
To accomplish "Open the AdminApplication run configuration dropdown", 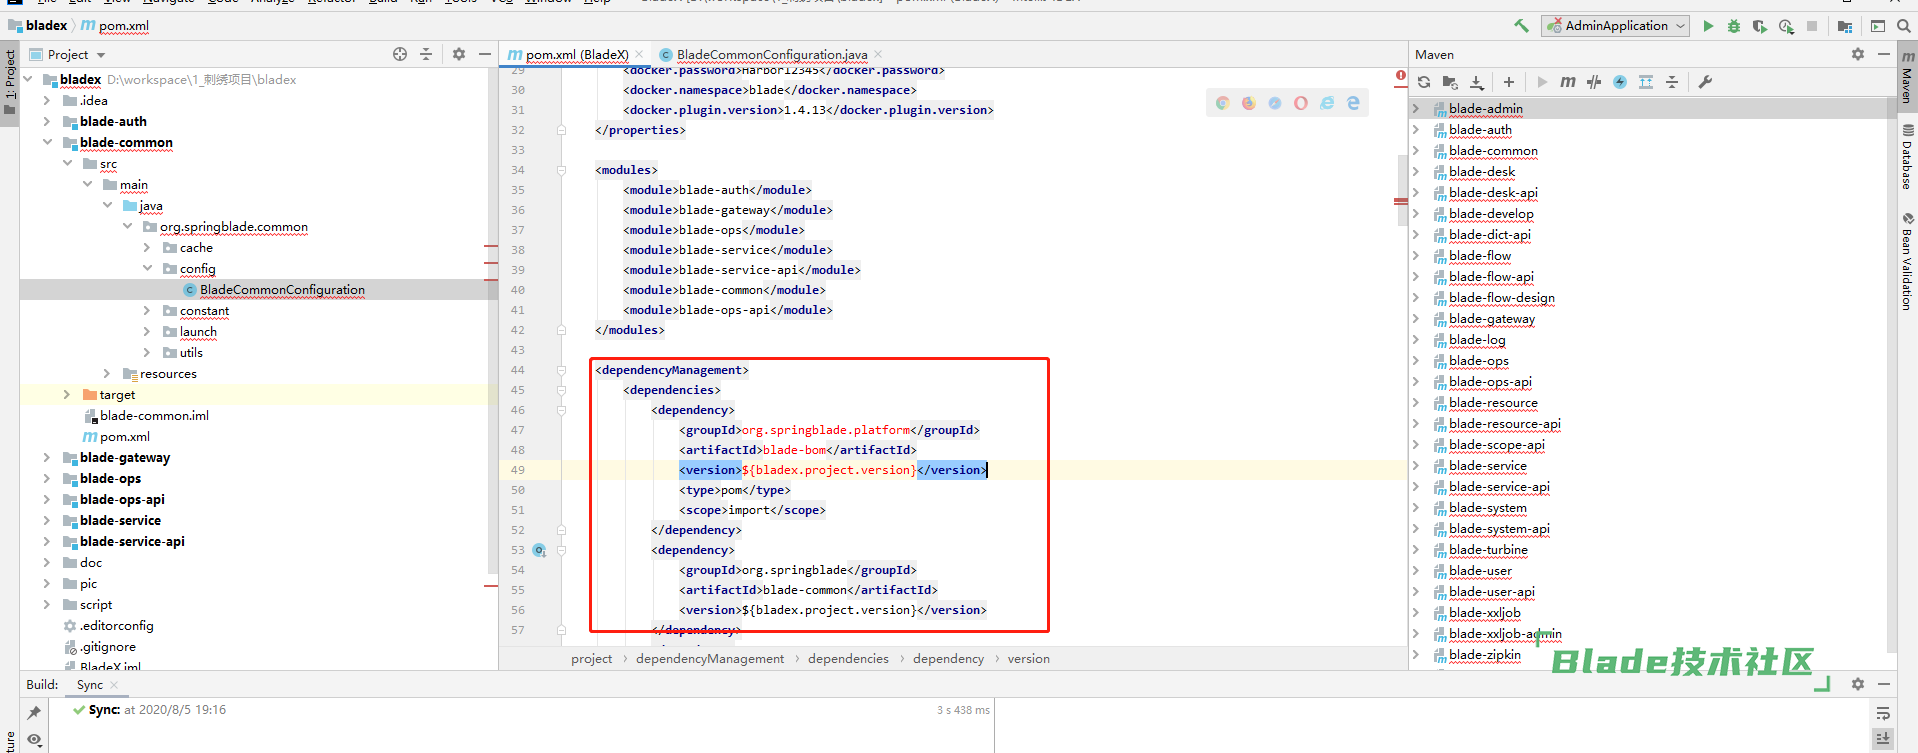I will pos(1615,26).
